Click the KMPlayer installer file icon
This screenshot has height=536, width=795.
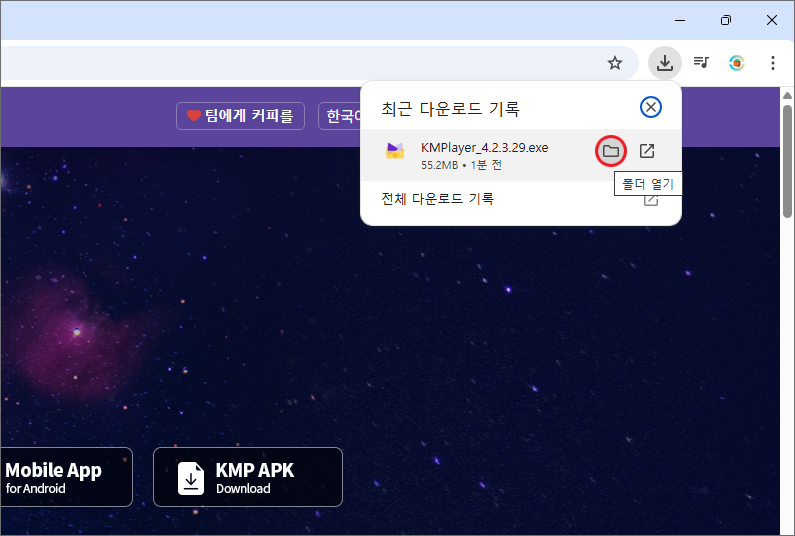(395, 151)
